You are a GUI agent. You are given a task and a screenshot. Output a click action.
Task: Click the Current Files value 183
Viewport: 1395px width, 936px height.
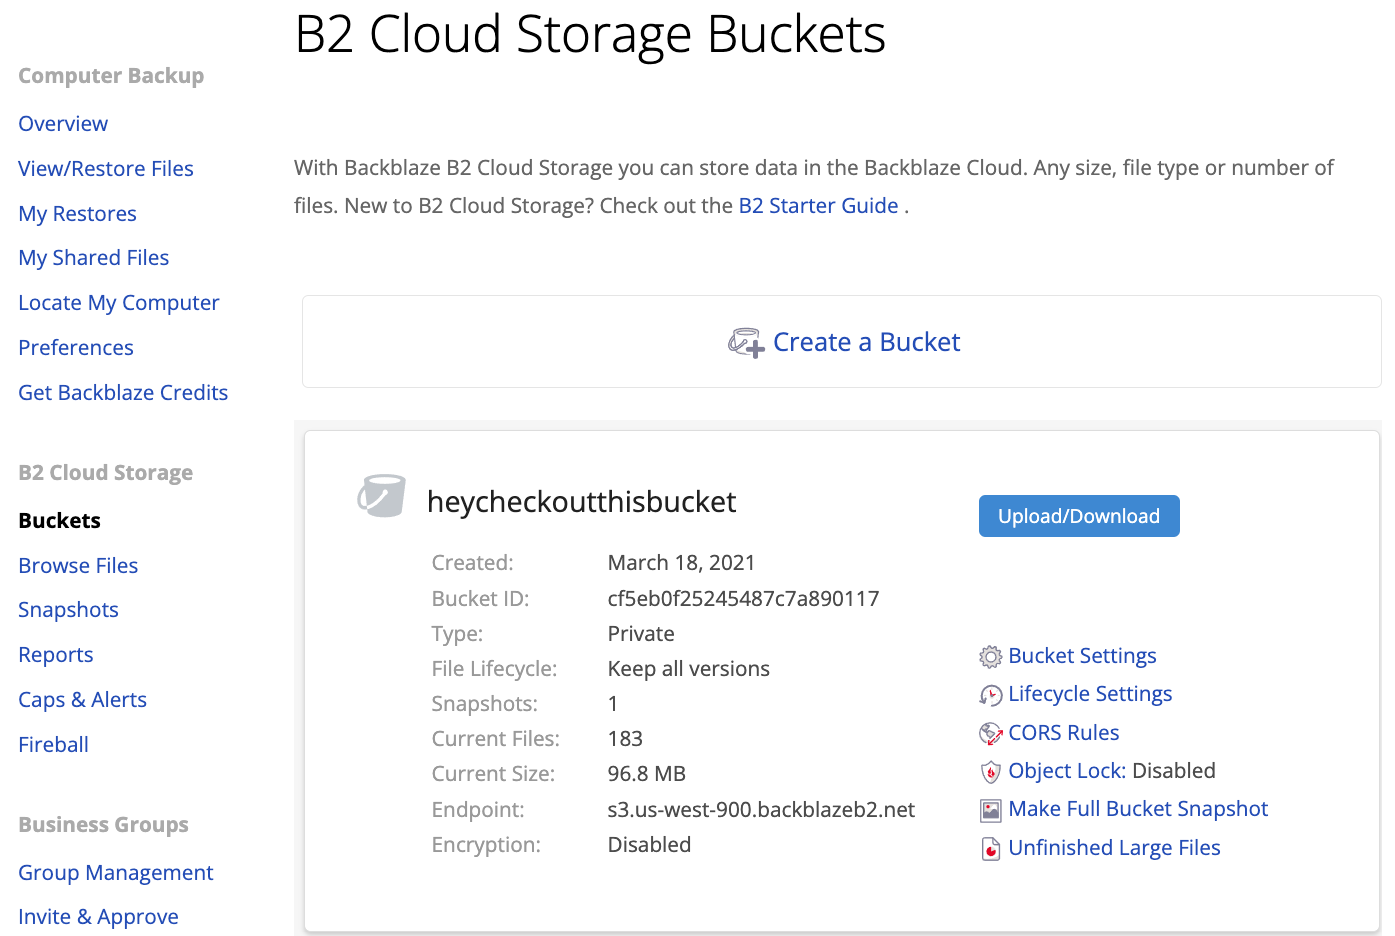[625, 739]
